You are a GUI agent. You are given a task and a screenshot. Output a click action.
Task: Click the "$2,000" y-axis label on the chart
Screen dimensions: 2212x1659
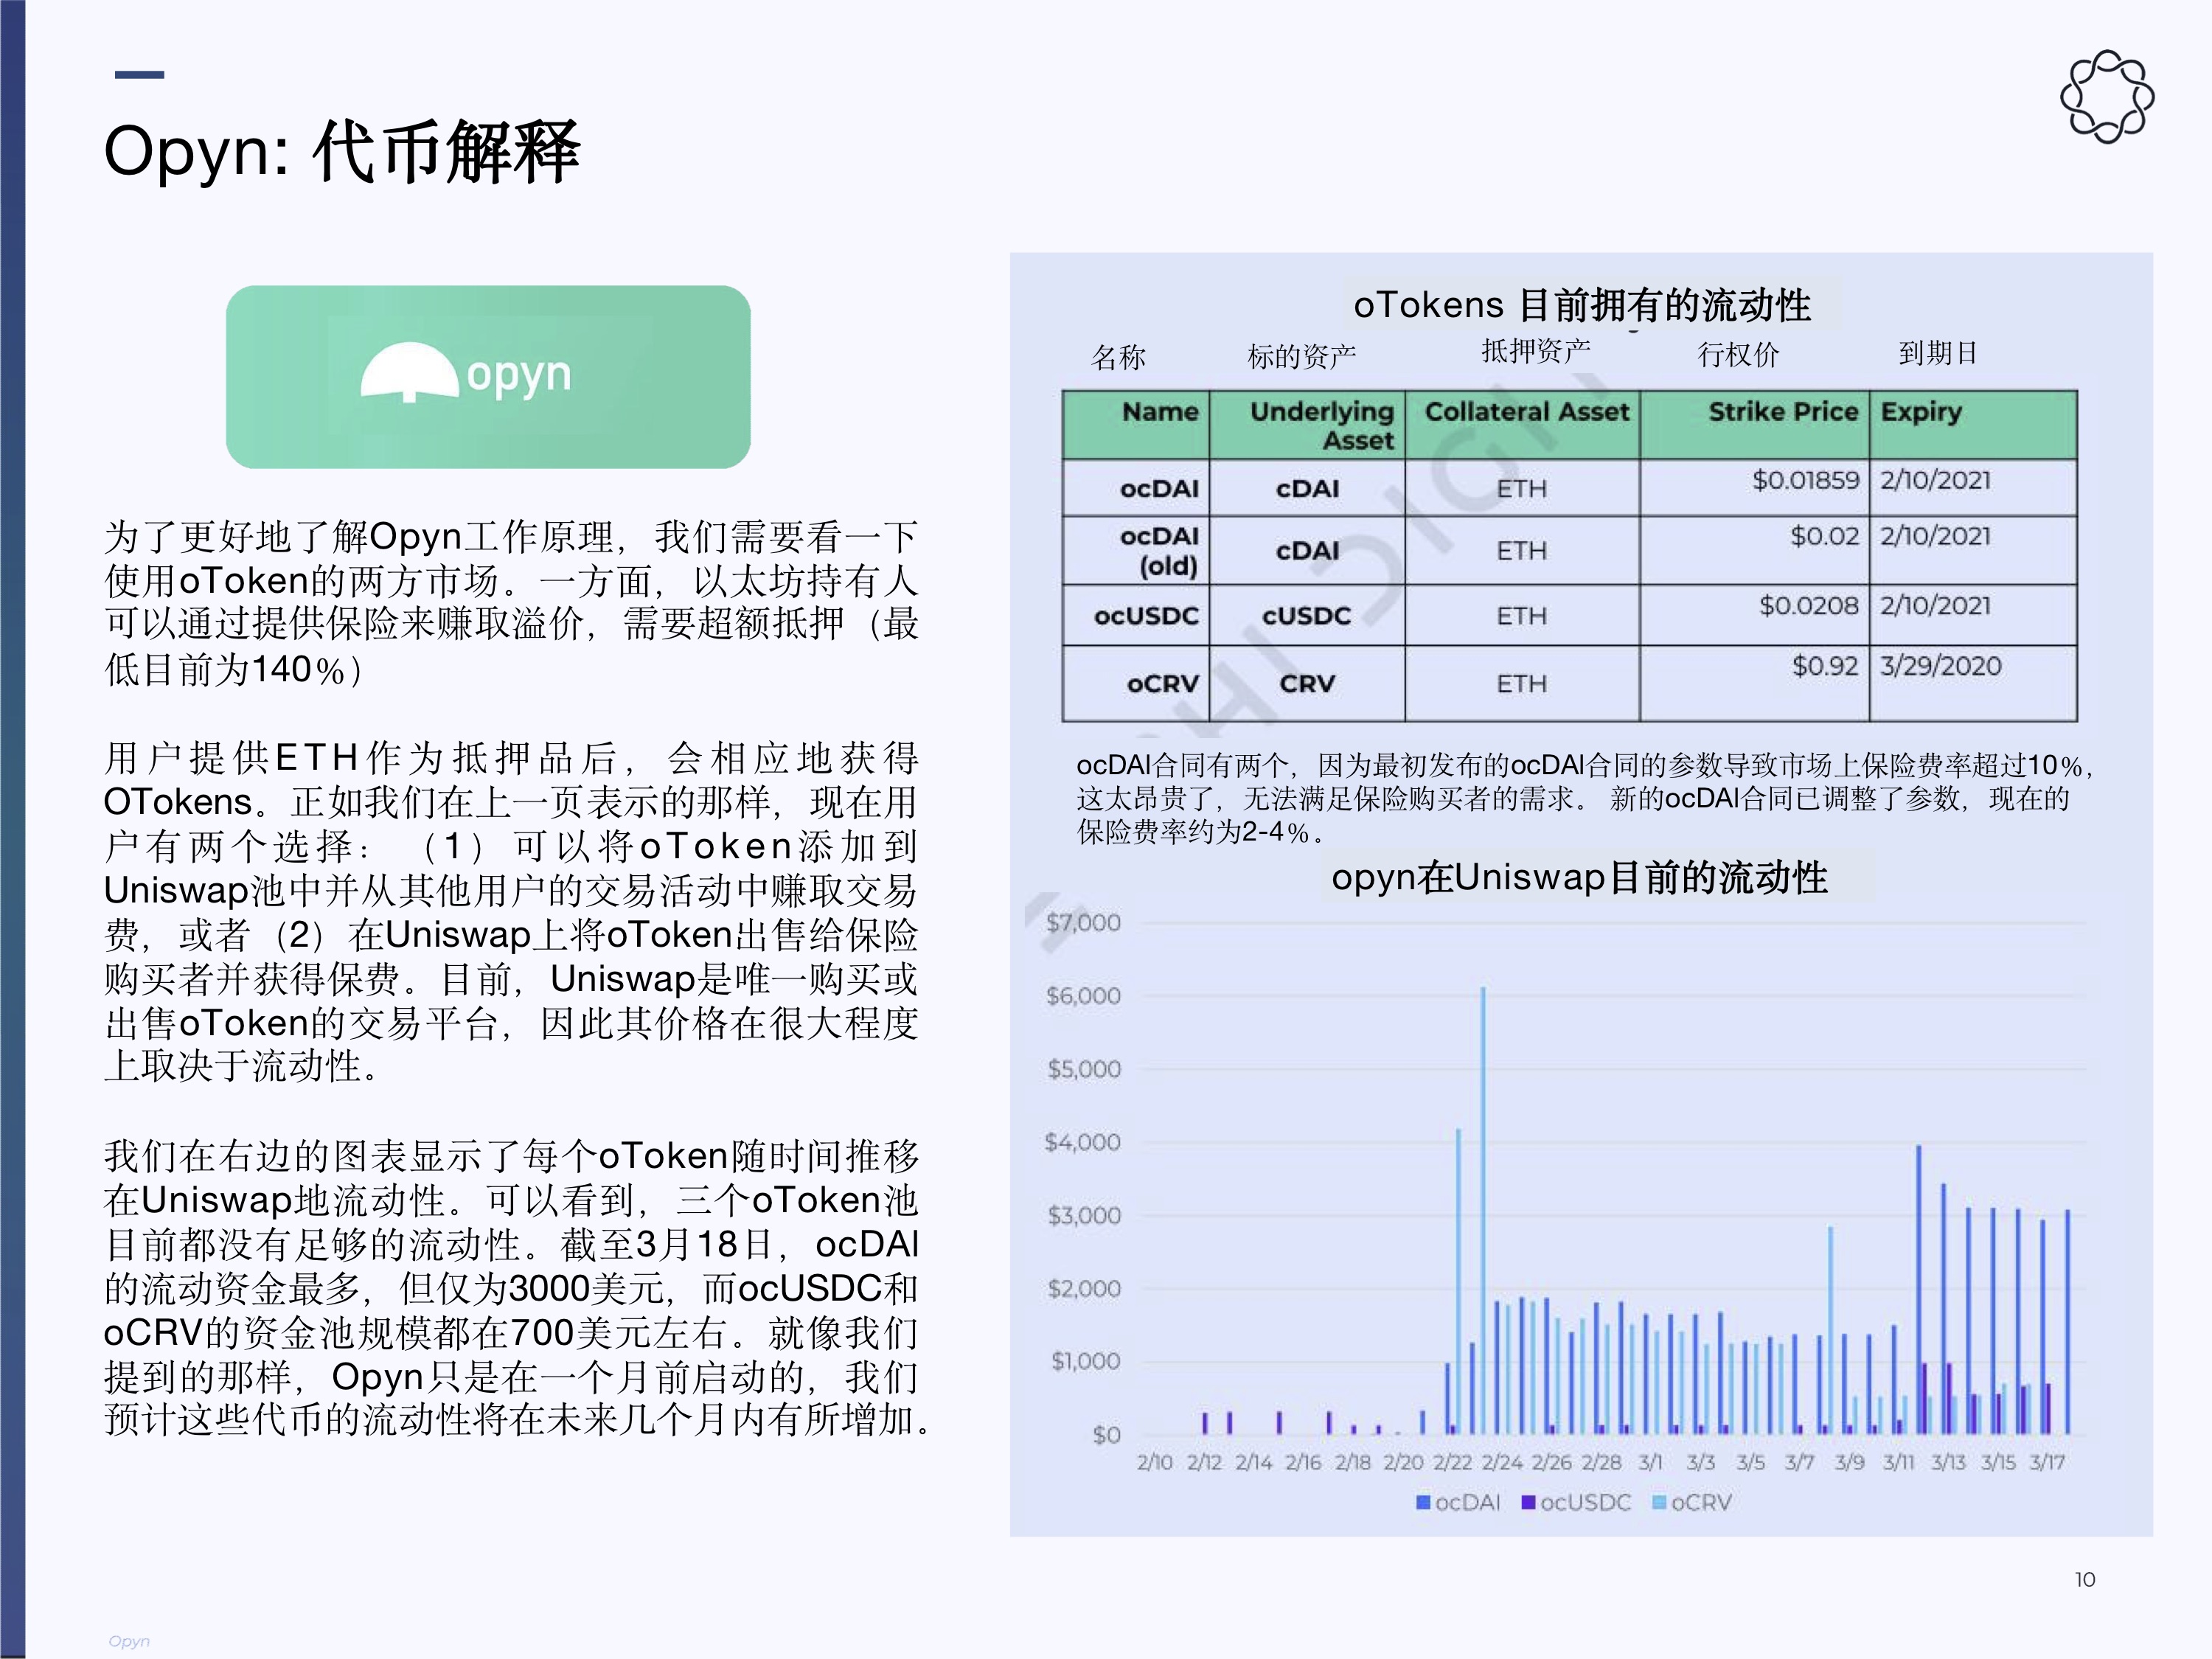click(x=1084, y=1288)
